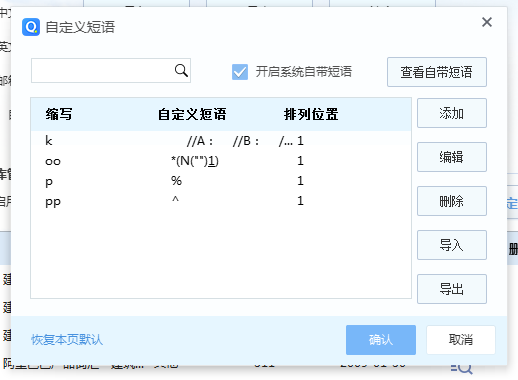Open 查看自带短语 button
518x380 pixels.
point(437,72)
